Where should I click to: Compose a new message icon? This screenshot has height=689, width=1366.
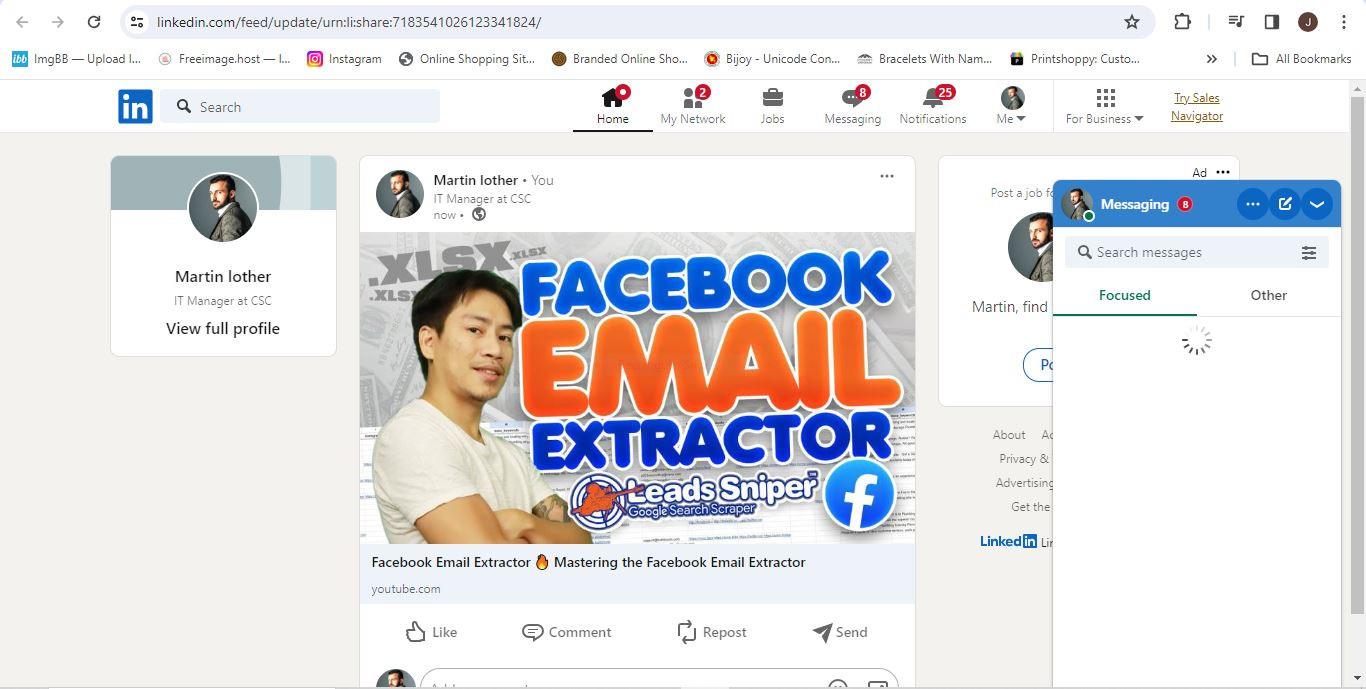tap(1285, 204)
